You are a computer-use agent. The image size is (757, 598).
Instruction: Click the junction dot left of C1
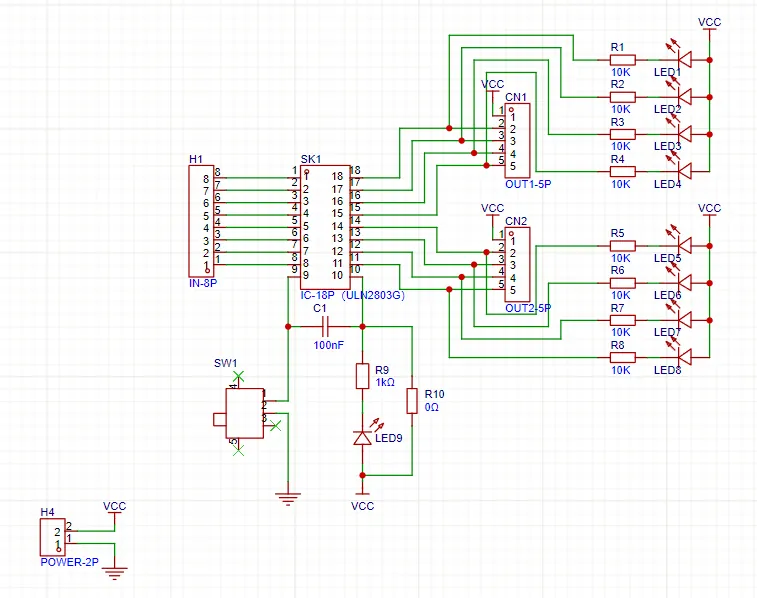(x=288, y=327)
